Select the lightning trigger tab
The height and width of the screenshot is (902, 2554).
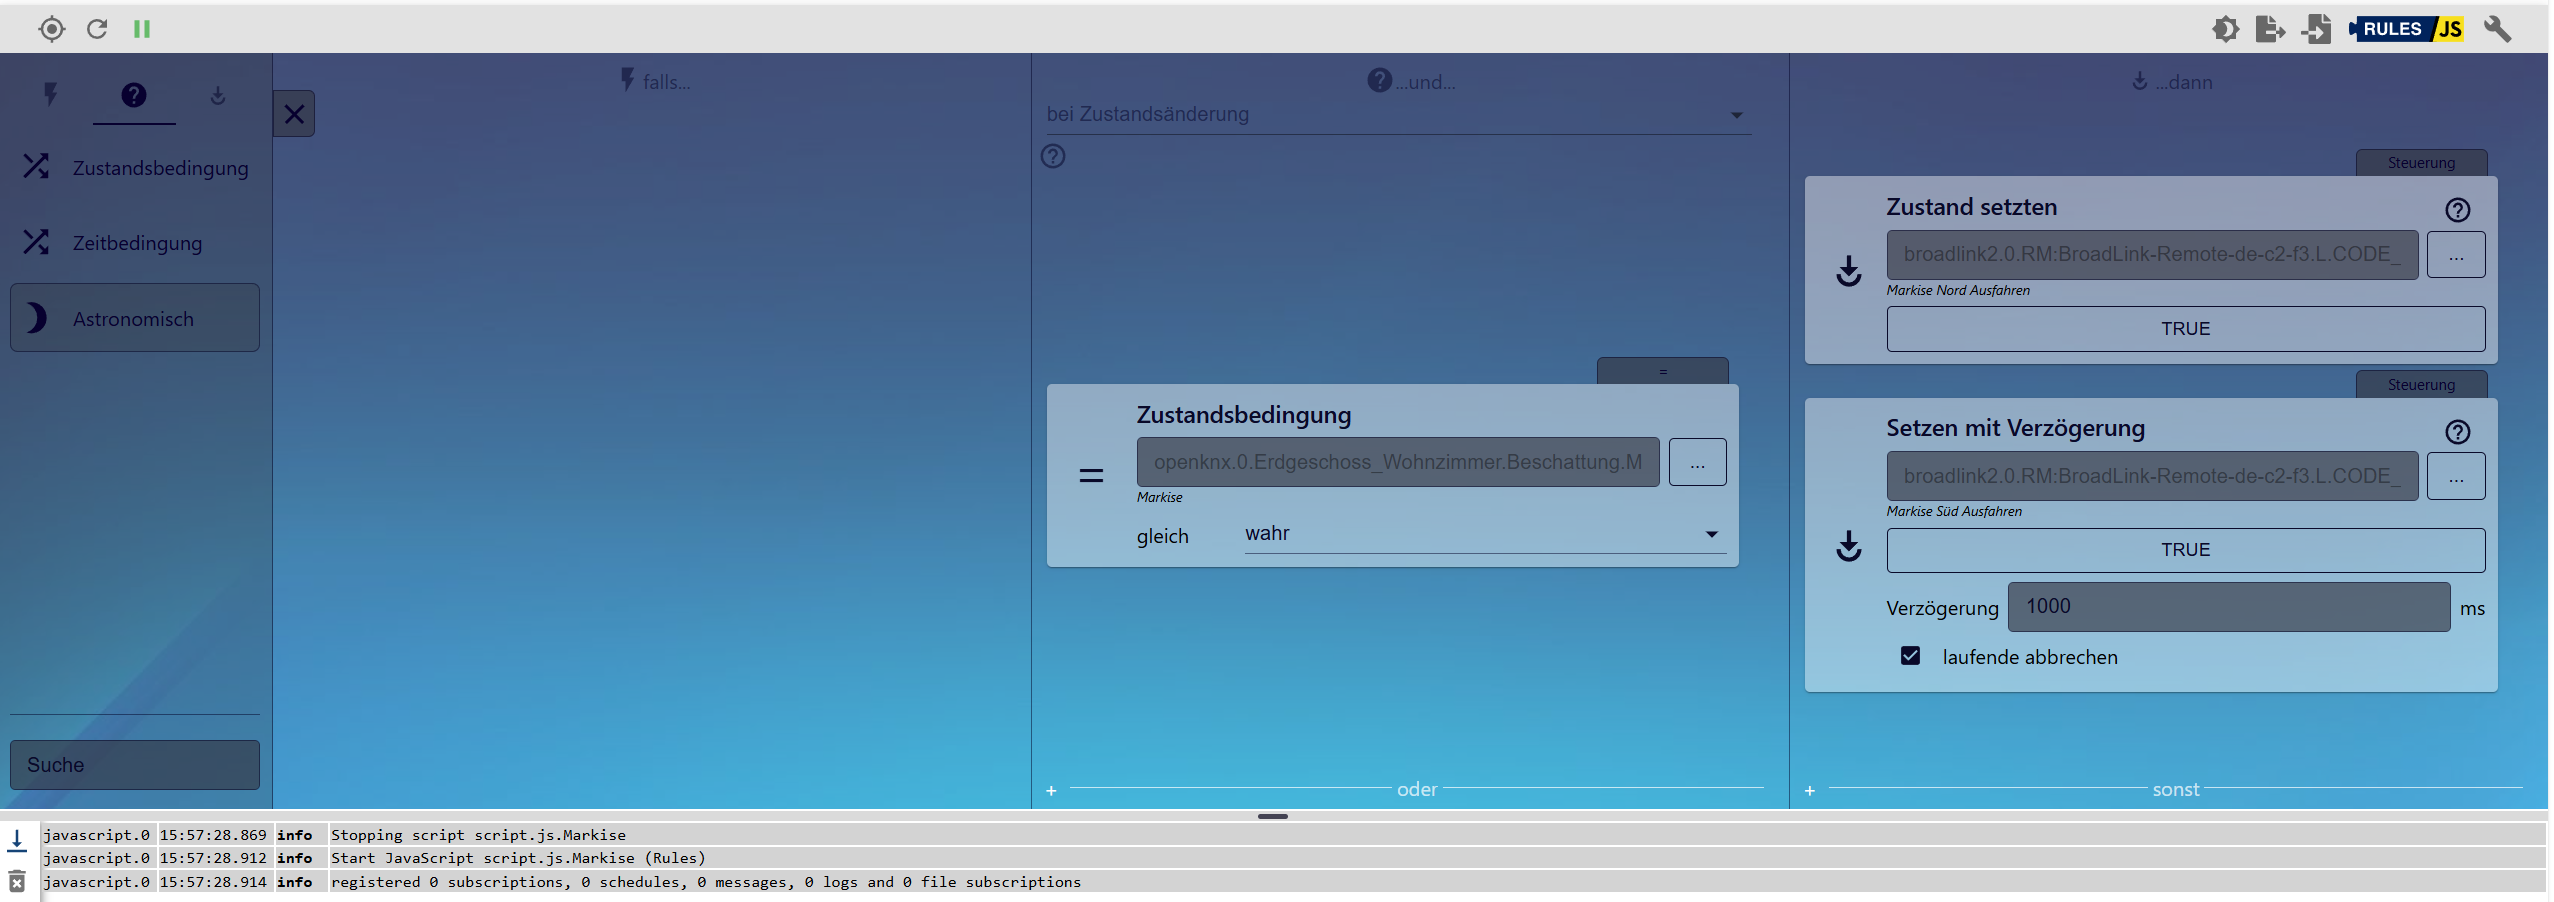50,95
